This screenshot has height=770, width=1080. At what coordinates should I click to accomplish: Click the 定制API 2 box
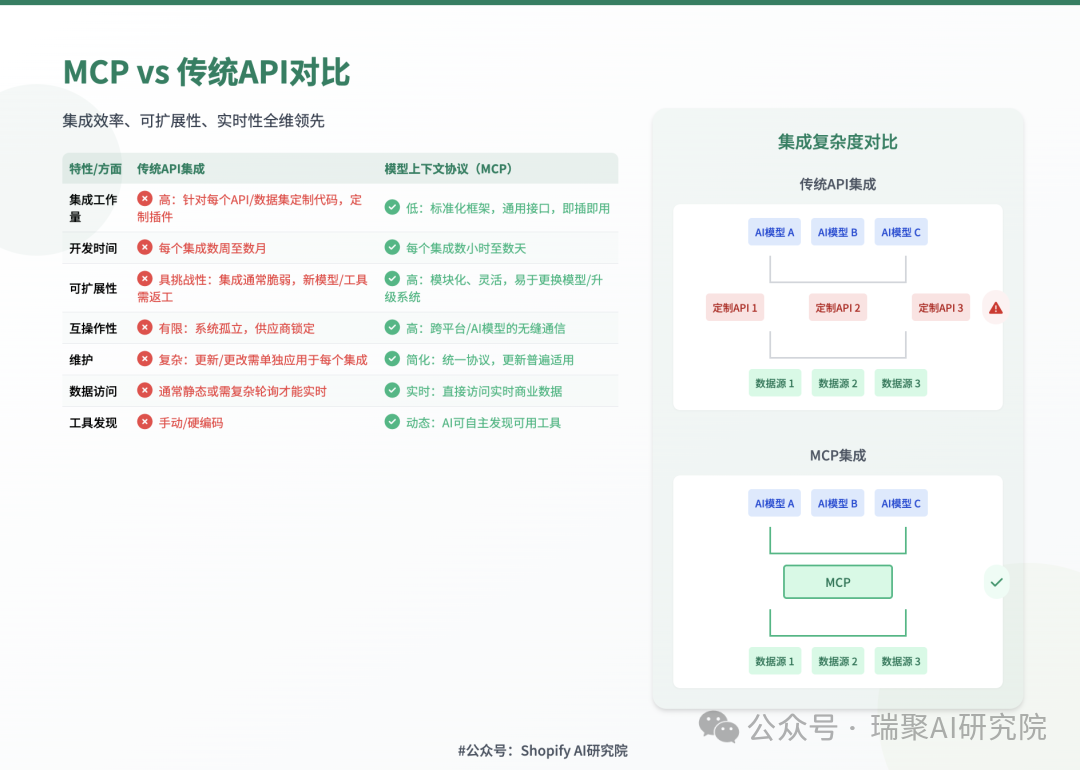click(x=838, y=308)
